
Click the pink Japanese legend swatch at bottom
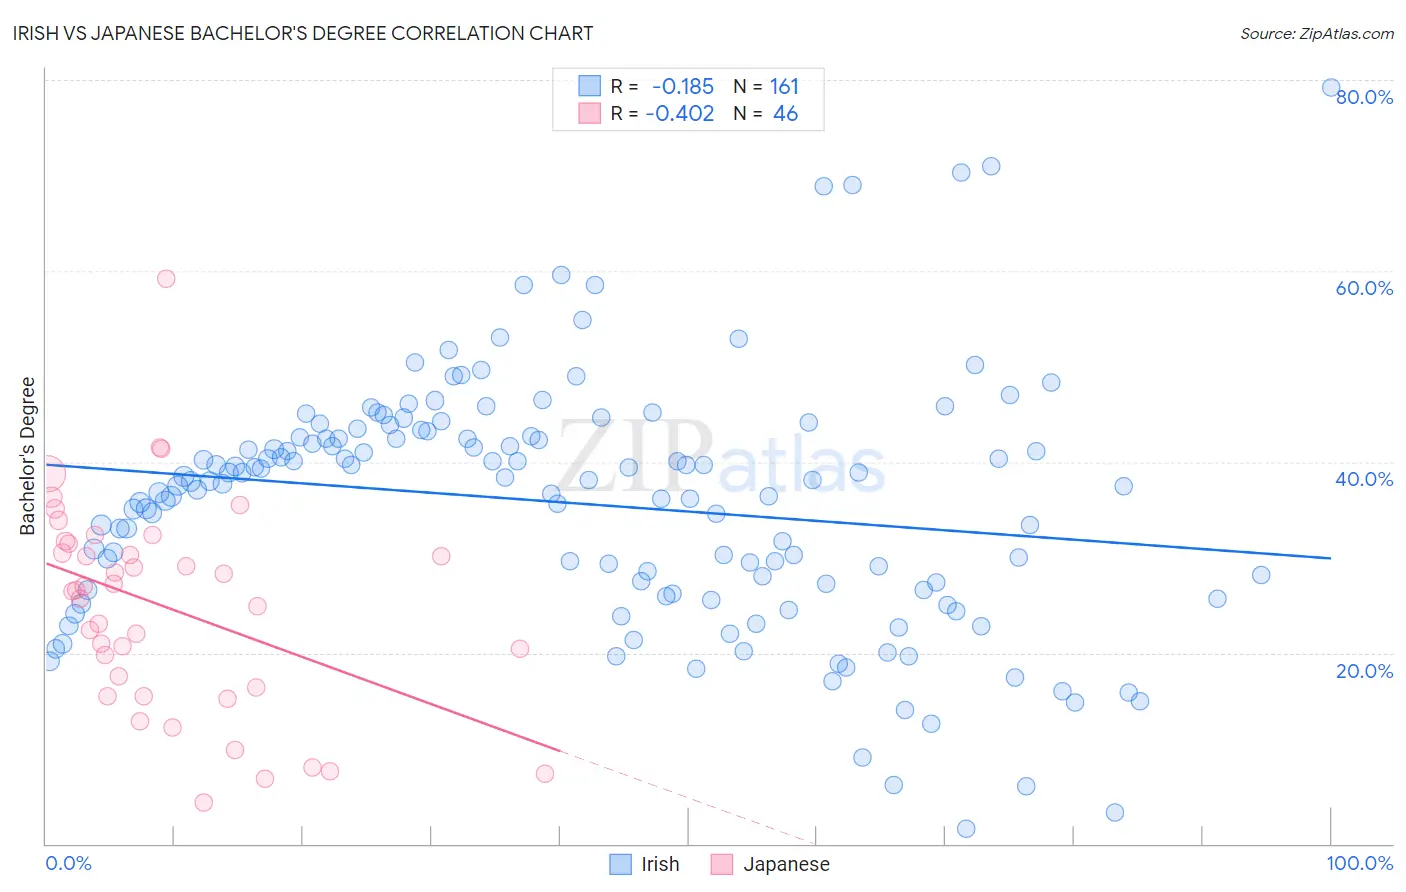coord(722,864)
